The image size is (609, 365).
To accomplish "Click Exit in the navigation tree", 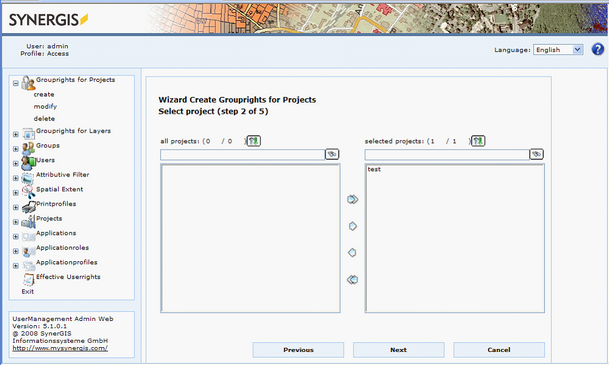I will point(28,291).
